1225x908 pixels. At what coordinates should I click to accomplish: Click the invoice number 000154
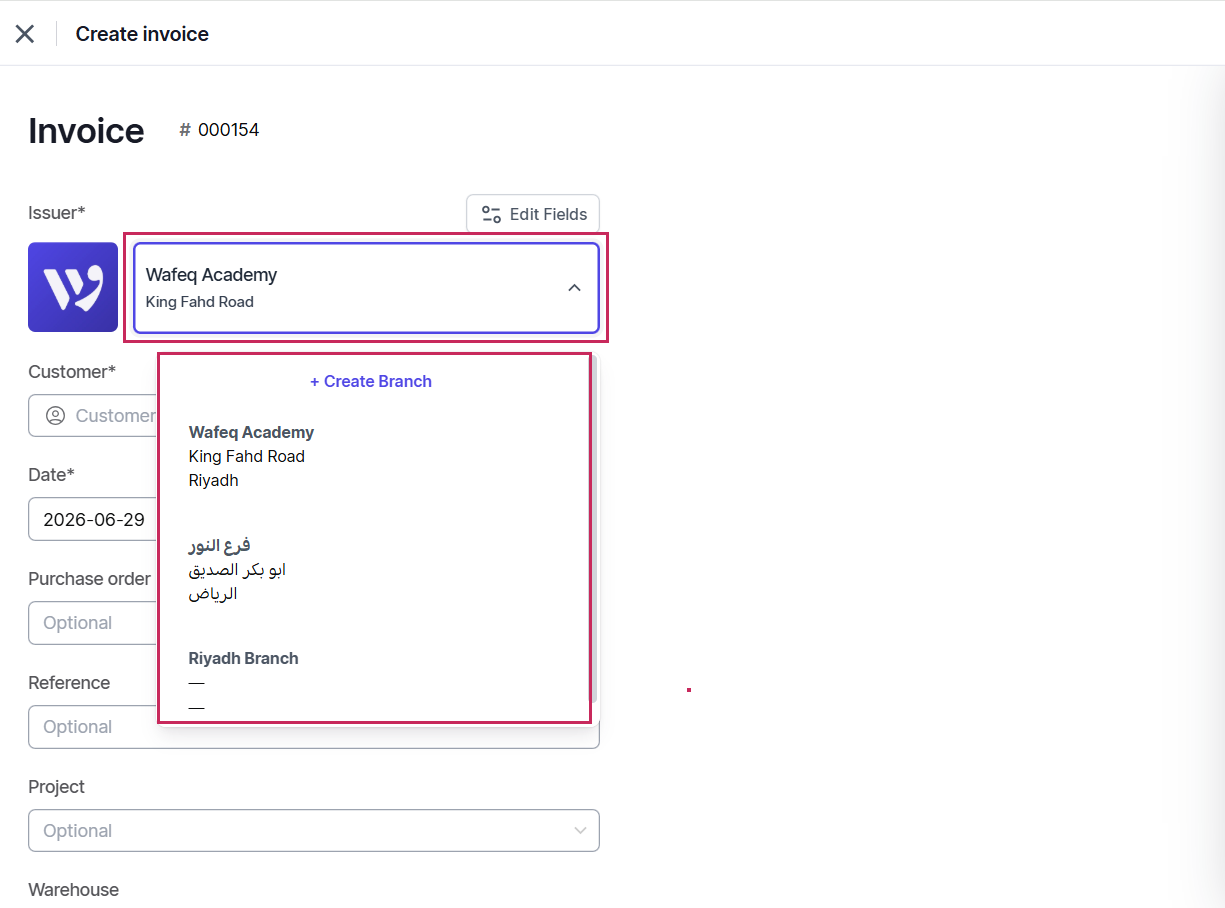(x=229, y=130)
